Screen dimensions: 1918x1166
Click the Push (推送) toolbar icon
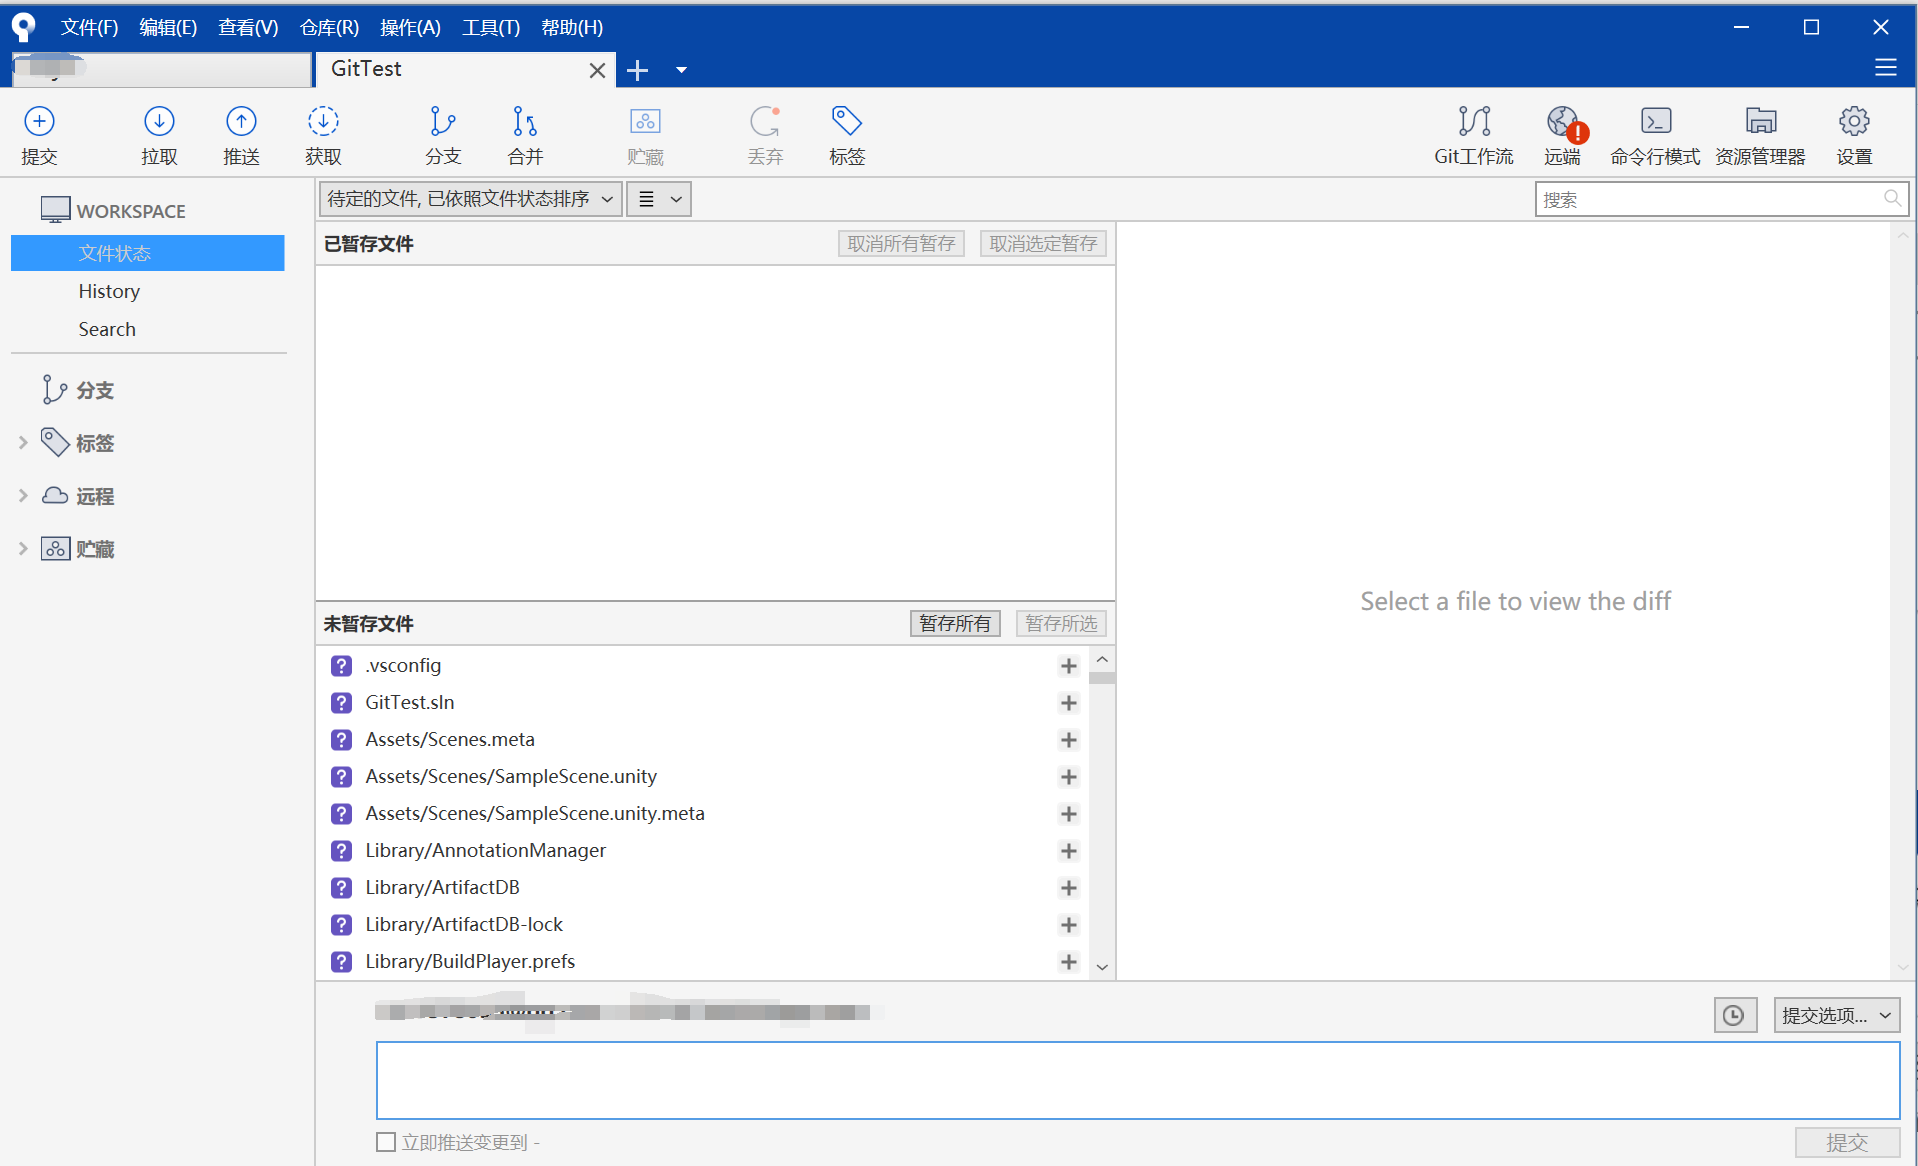click(x=241, y=134)
